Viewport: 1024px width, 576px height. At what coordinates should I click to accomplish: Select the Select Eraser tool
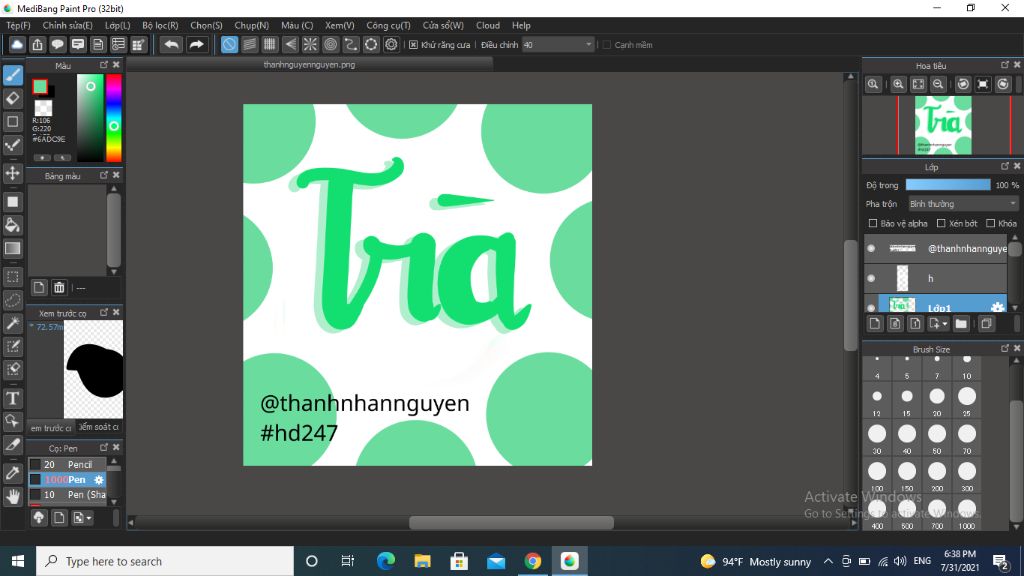(12, 369)
